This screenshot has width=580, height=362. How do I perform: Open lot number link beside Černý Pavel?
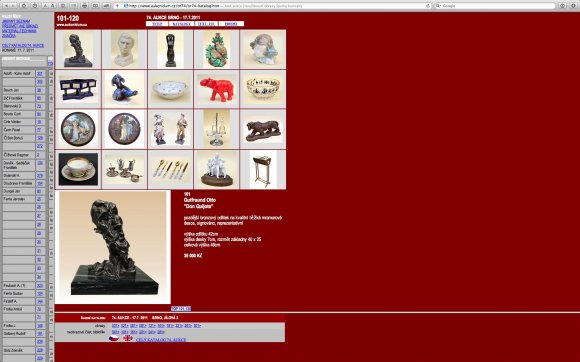[39, 130]
